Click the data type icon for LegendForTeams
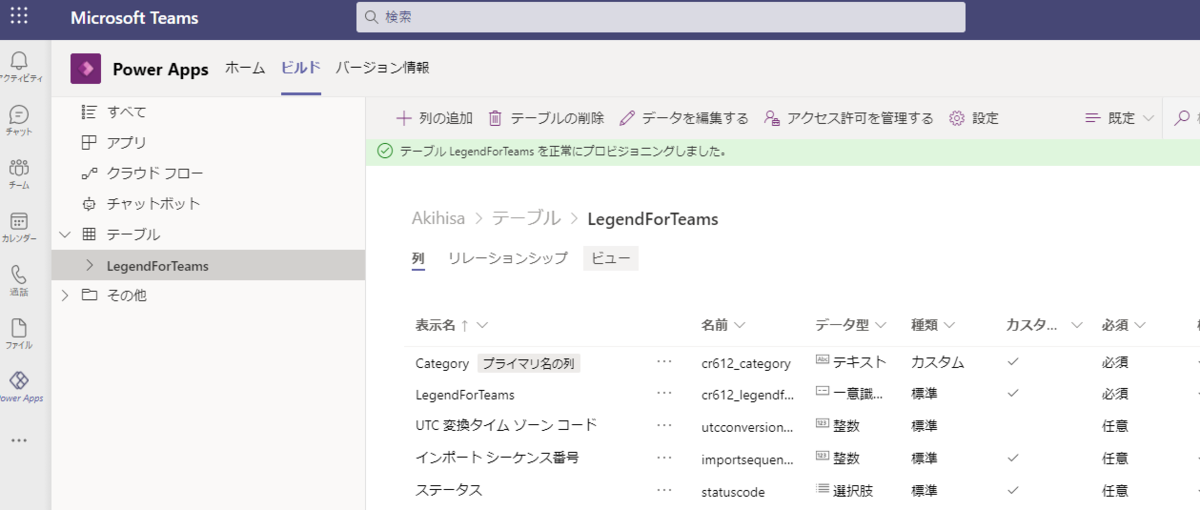Image resolution: width=1200 pixels, height=510 pixels. point(823,392)
